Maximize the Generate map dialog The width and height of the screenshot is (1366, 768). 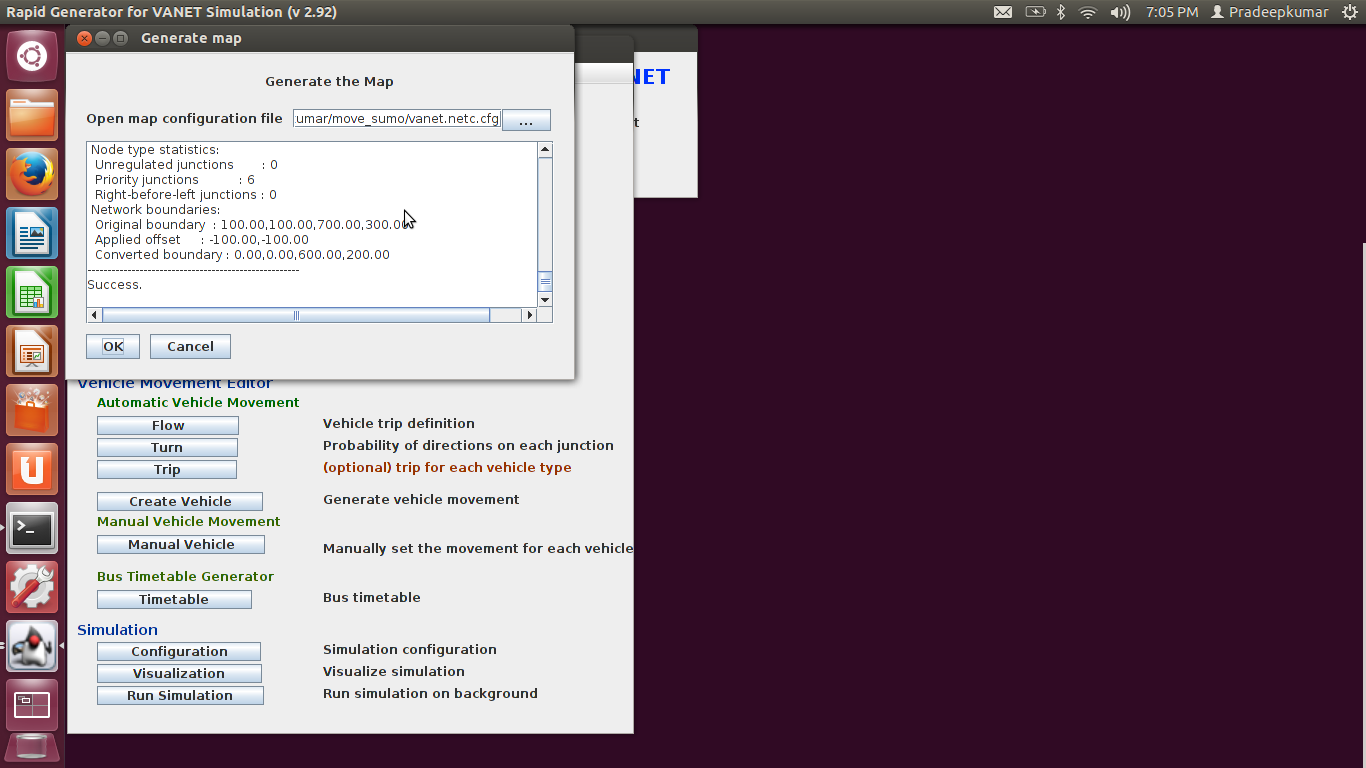[x=120, y=38]
